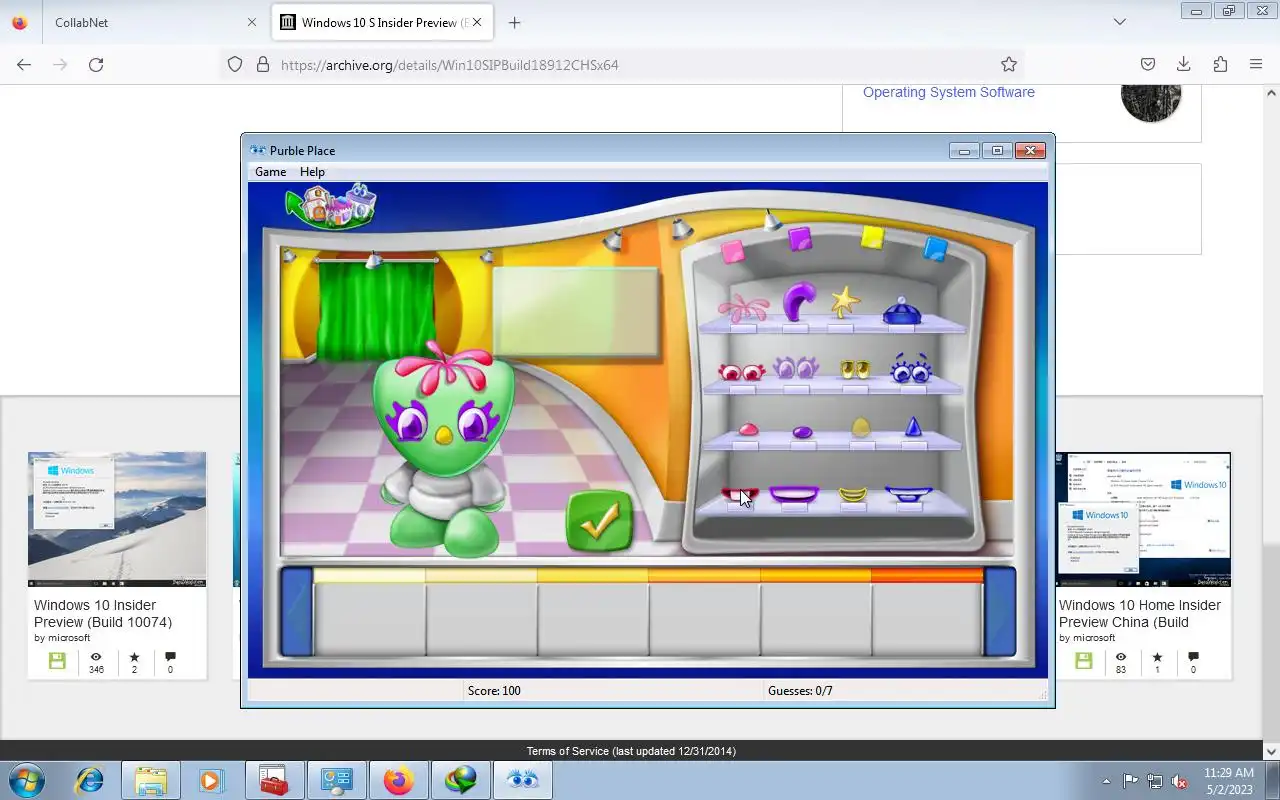Open Windows 10 Home Insider Preview China link

point(1140,613)
